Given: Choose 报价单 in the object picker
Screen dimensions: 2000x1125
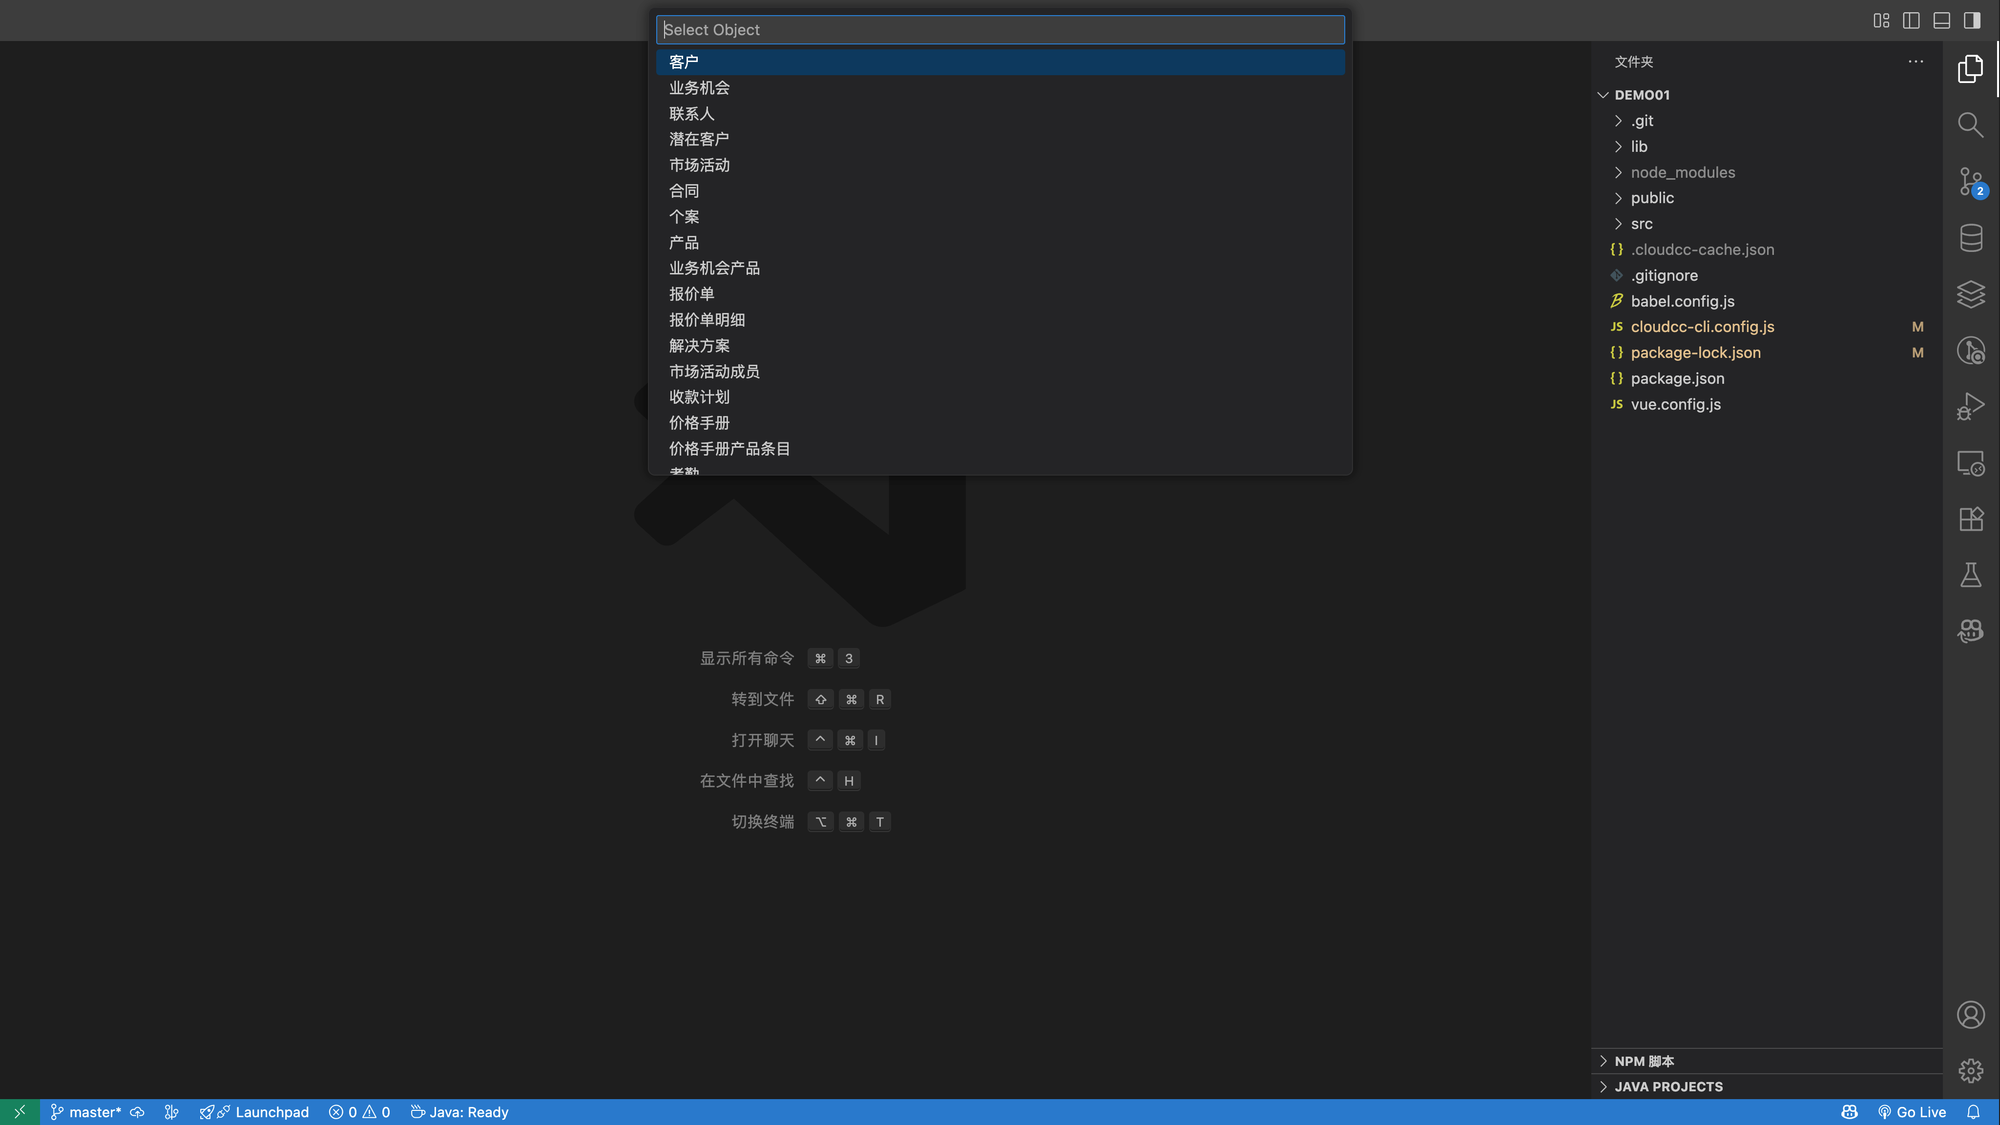Looking at the screenshot, I should click(x=691, y=294).
